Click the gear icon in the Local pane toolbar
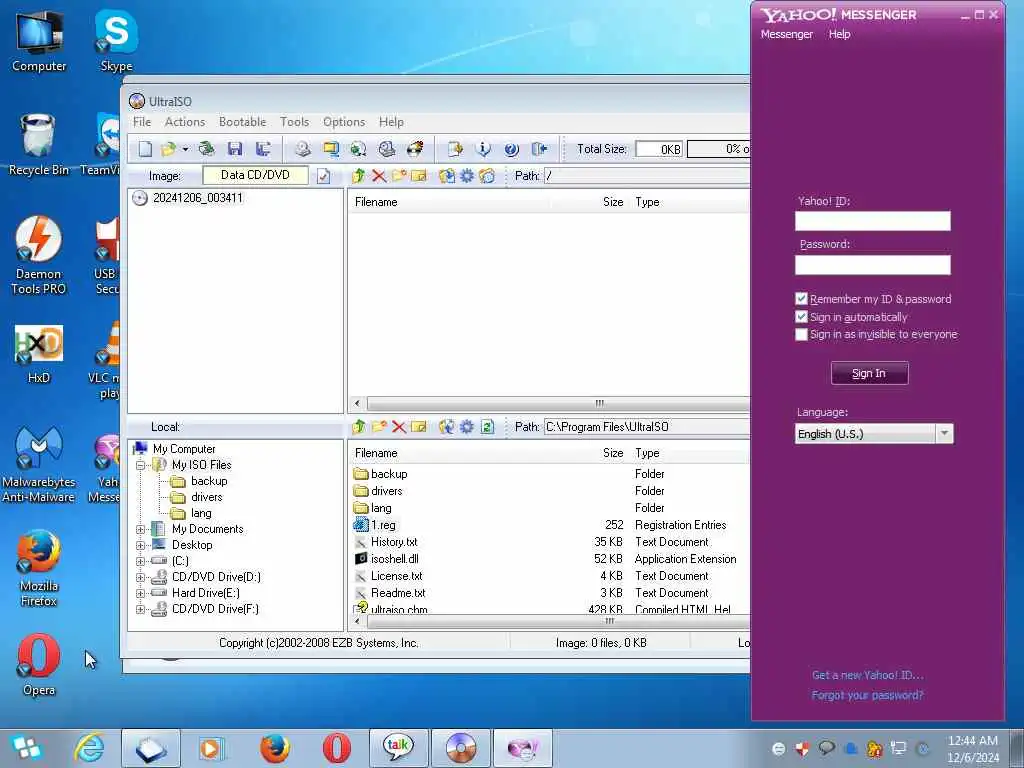Screen dimensions: 1024x768 pyautogui.click(x=467, y=426)
